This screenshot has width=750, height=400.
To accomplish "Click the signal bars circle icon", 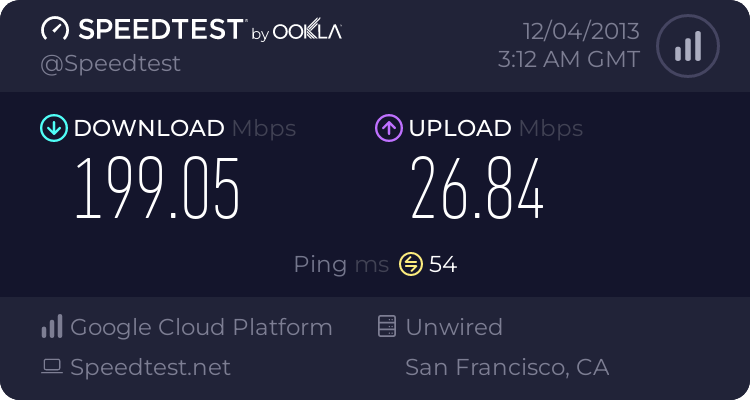I will (x=688, y=46).
